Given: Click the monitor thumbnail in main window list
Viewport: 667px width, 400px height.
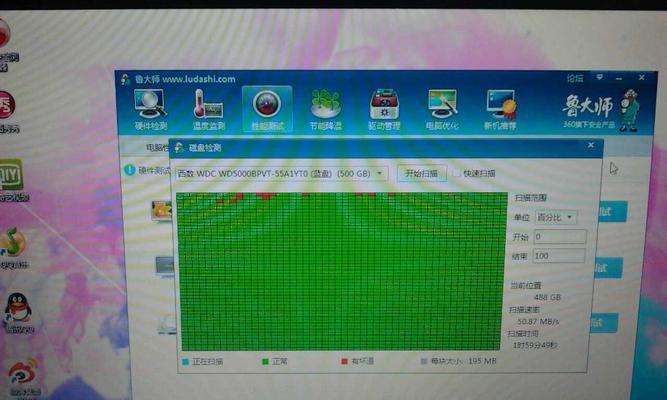Looking at the screenshot, I should (165, 266).
